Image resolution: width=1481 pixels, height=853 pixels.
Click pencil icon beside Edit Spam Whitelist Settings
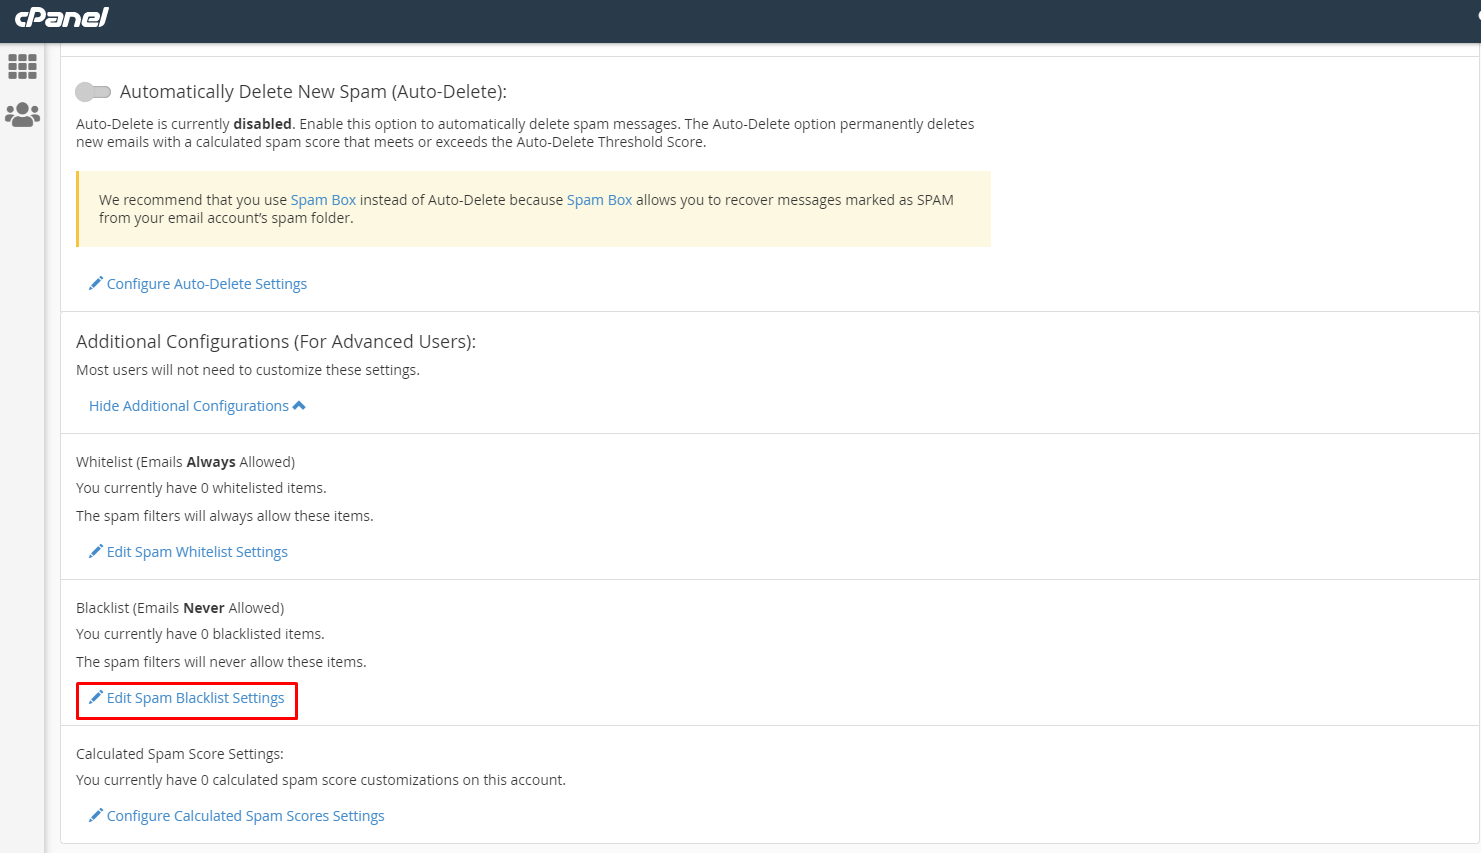[96, 551]
